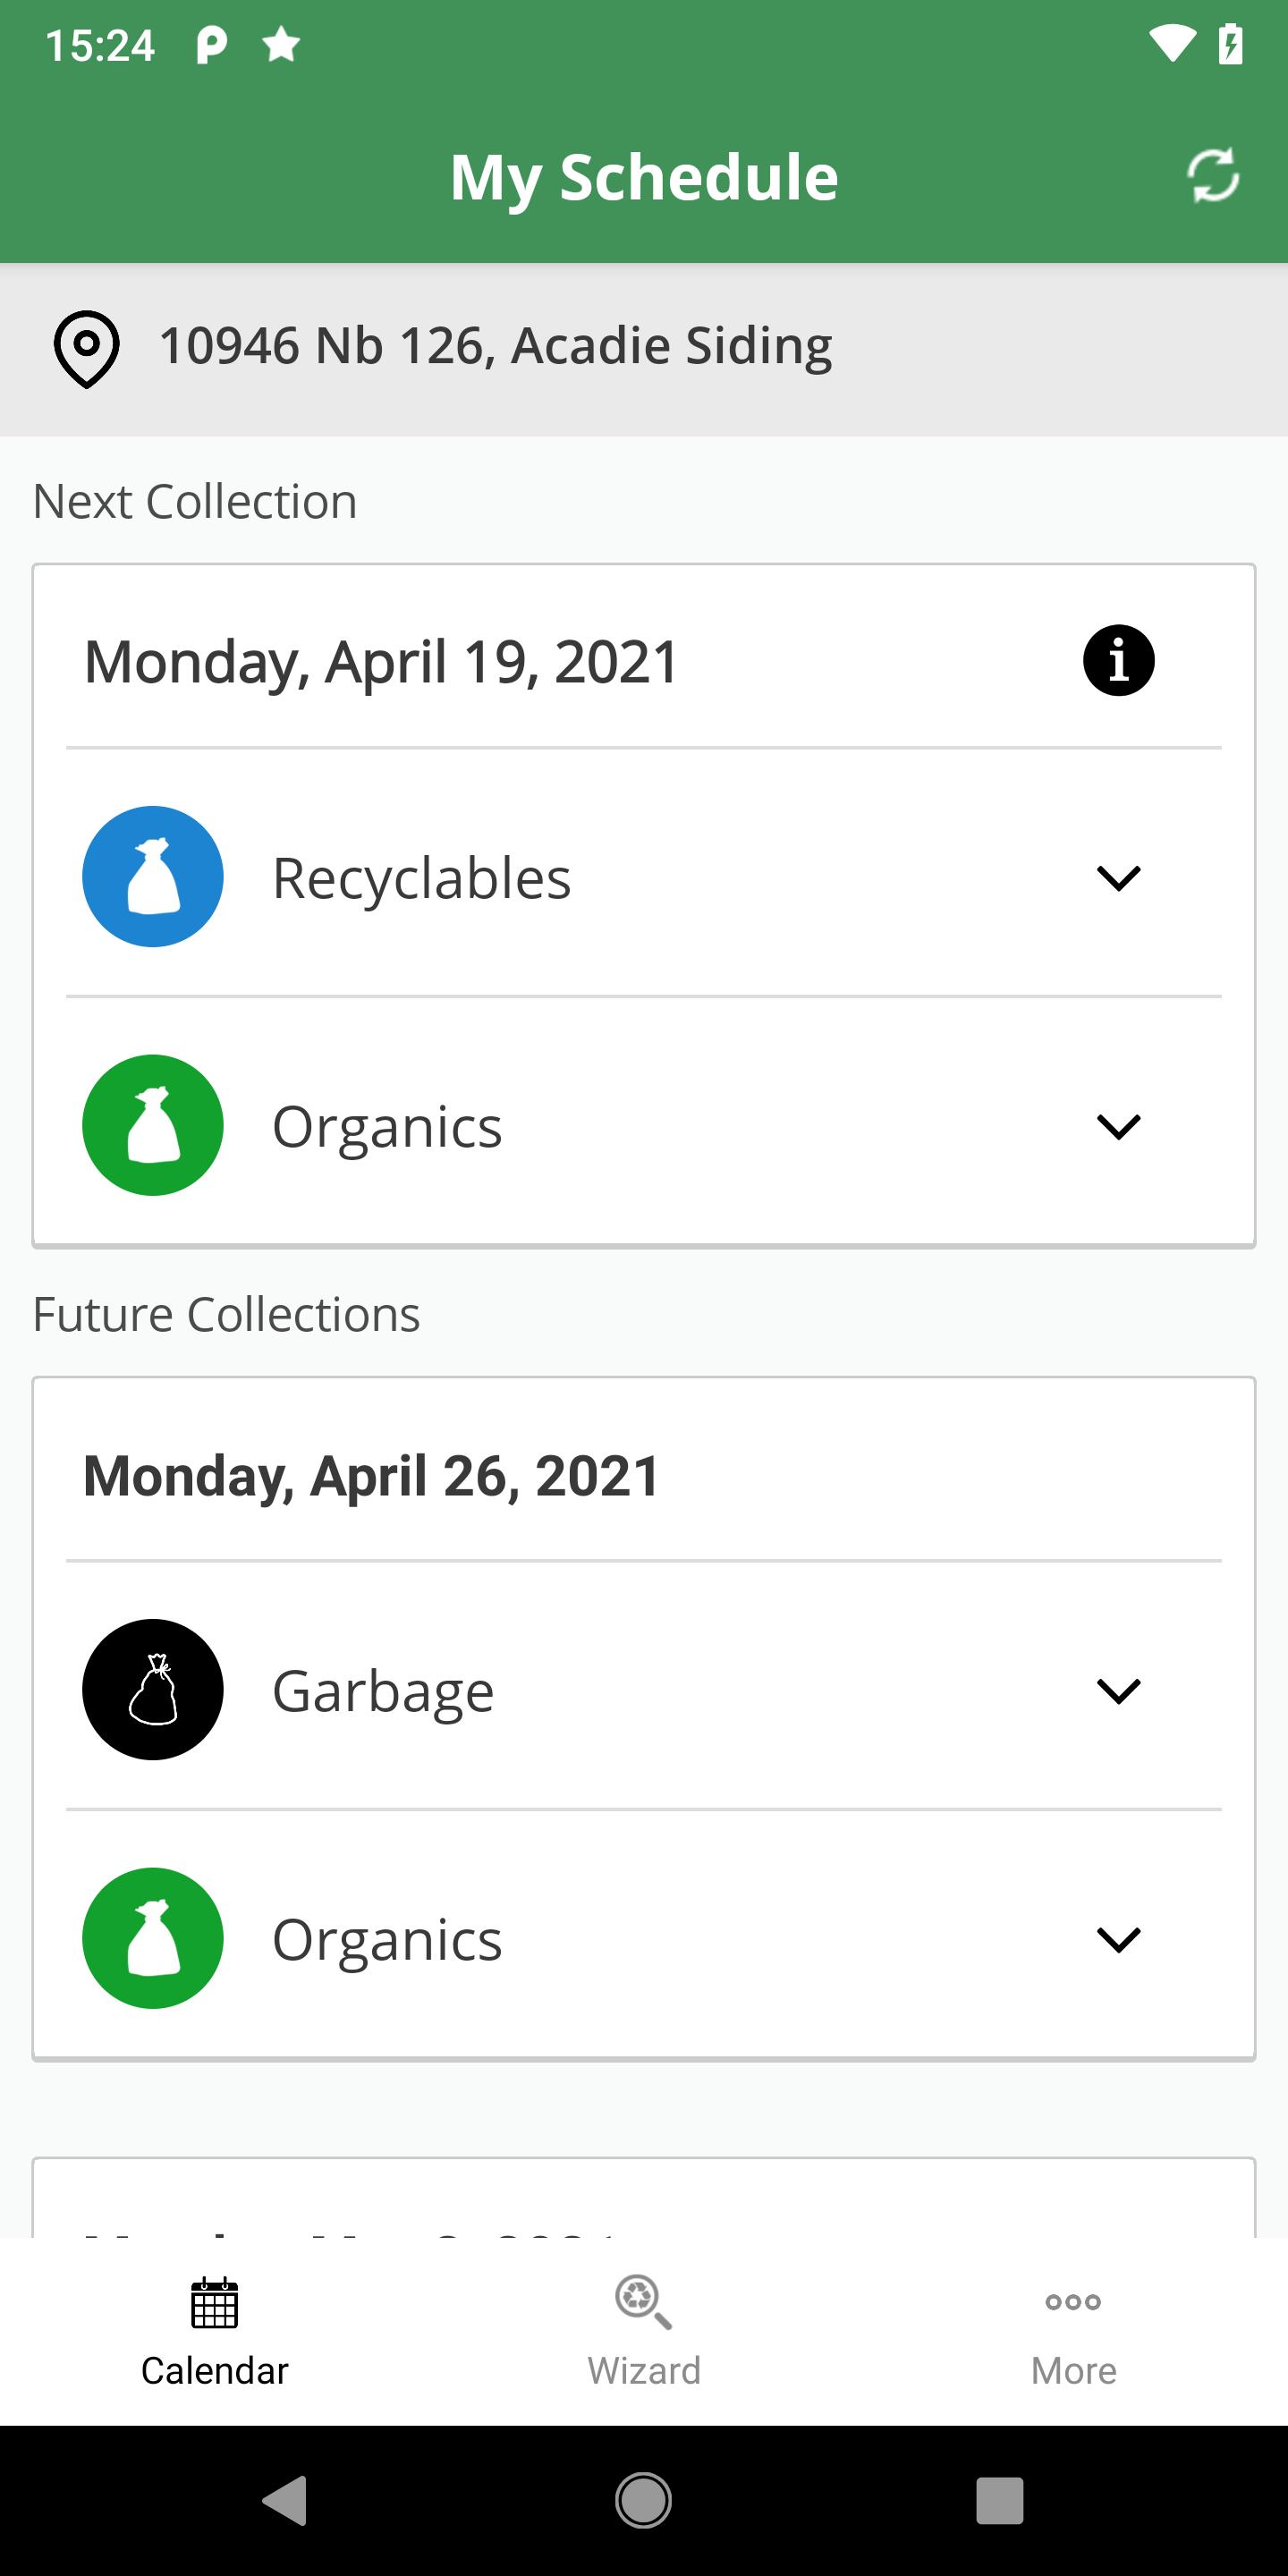Image resolution: width=1288 pixels, height=2576 pixels.
Task: Expand the Garbage row chevron
Action: click(x=1118, y=1691)
